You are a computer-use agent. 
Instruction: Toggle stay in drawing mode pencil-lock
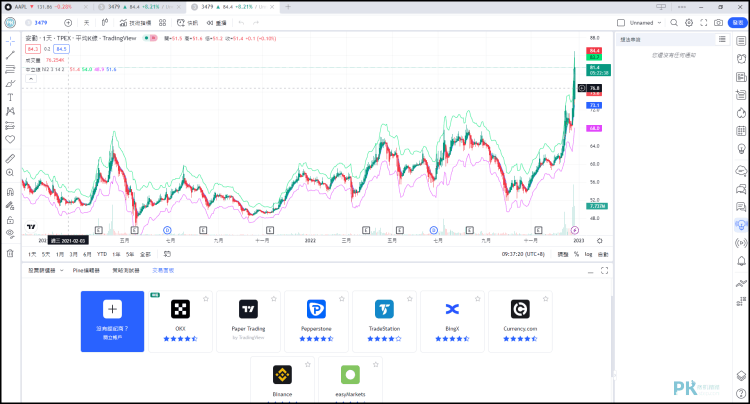10,206
